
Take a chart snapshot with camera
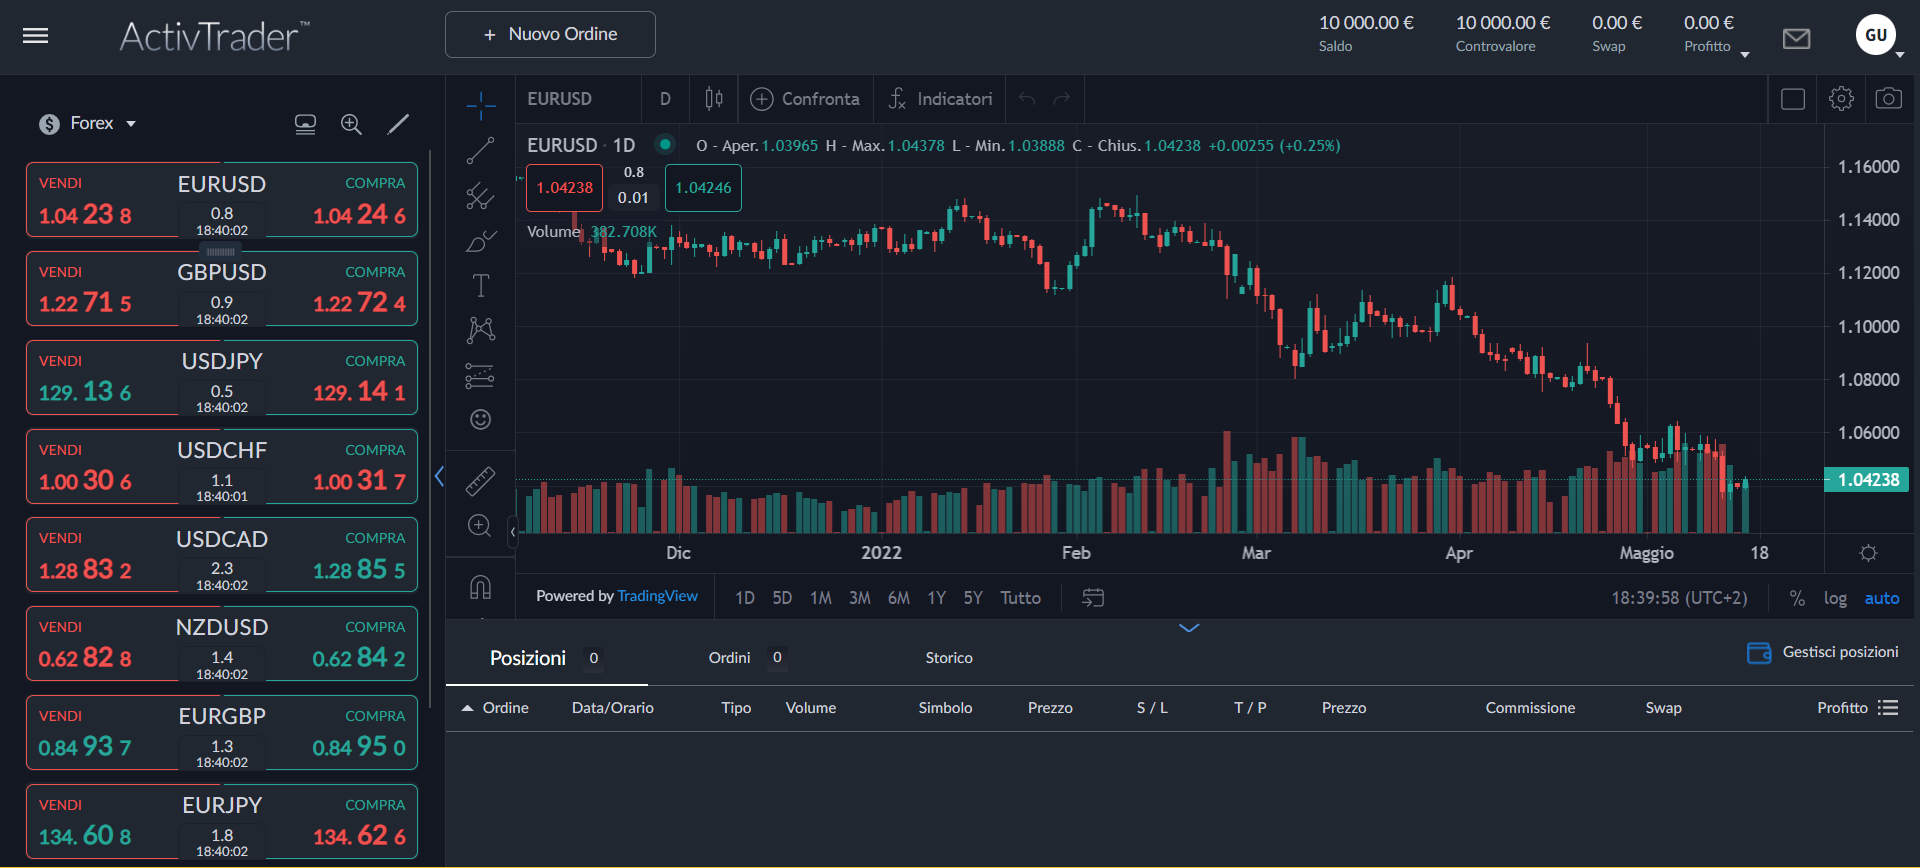click(x=1888, y=99)
